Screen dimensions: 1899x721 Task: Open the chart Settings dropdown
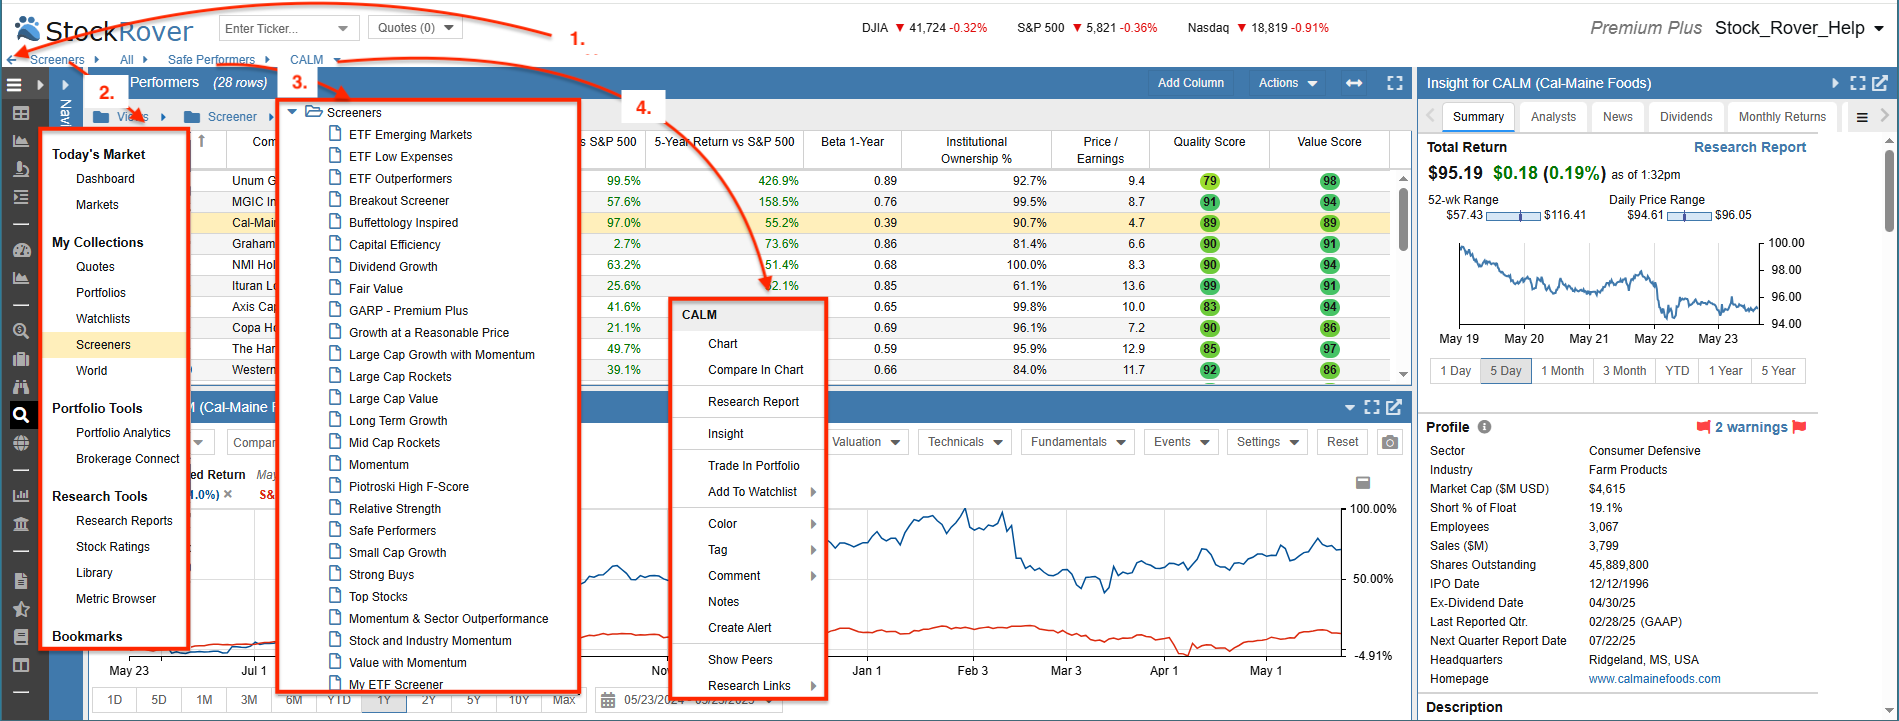(x=1267, y=442)
